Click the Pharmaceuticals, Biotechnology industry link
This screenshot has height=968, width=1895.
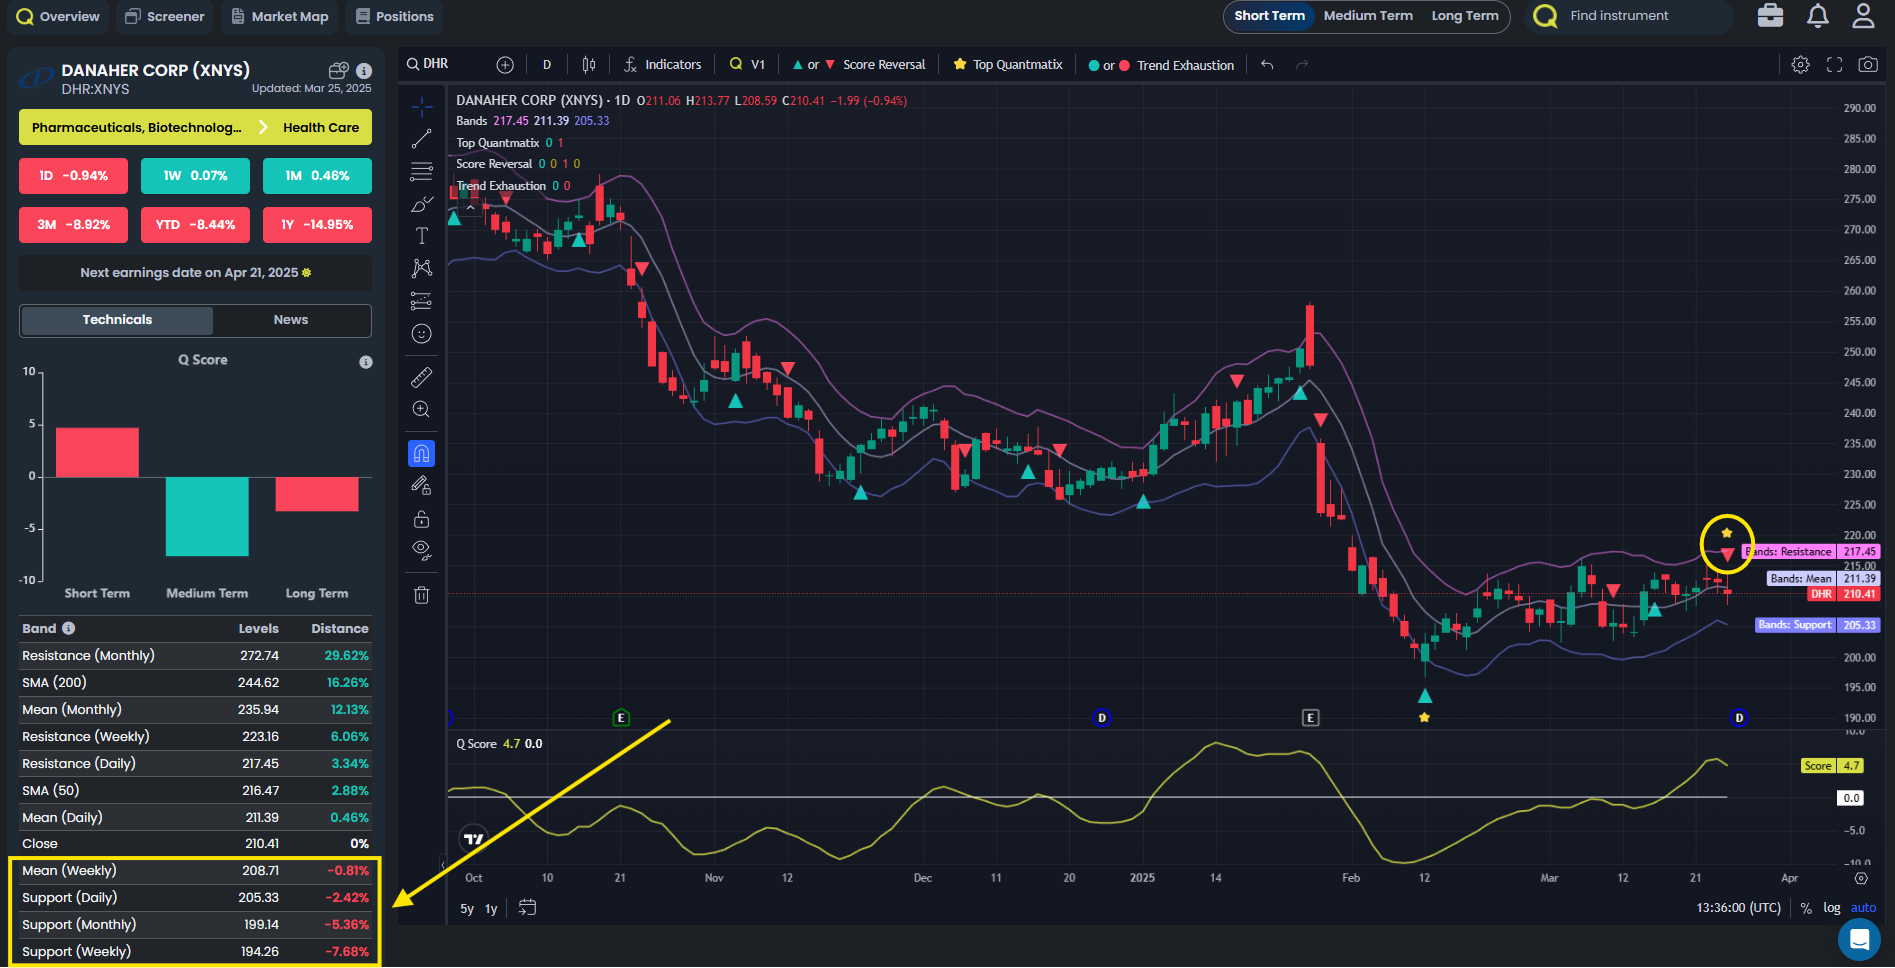tap(136, 127)
